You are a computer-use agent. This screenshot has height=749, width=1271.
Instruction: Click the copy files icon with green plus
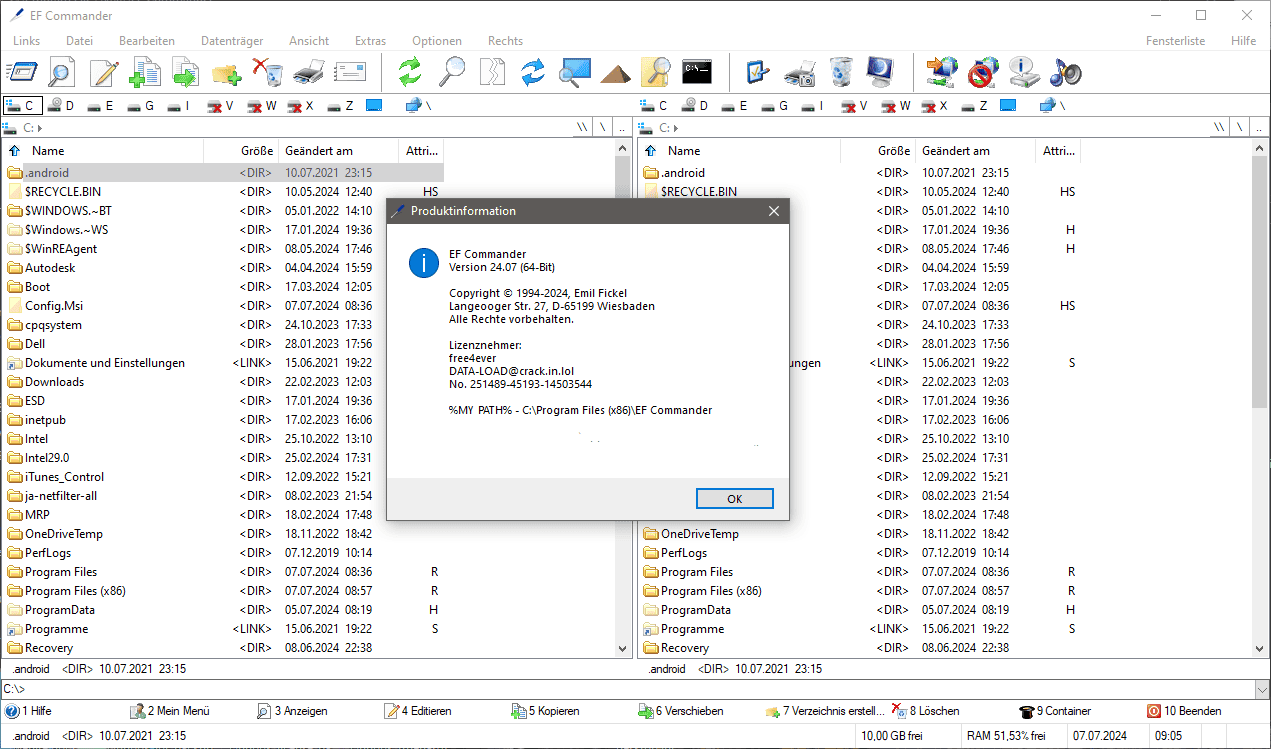point(145,72)
